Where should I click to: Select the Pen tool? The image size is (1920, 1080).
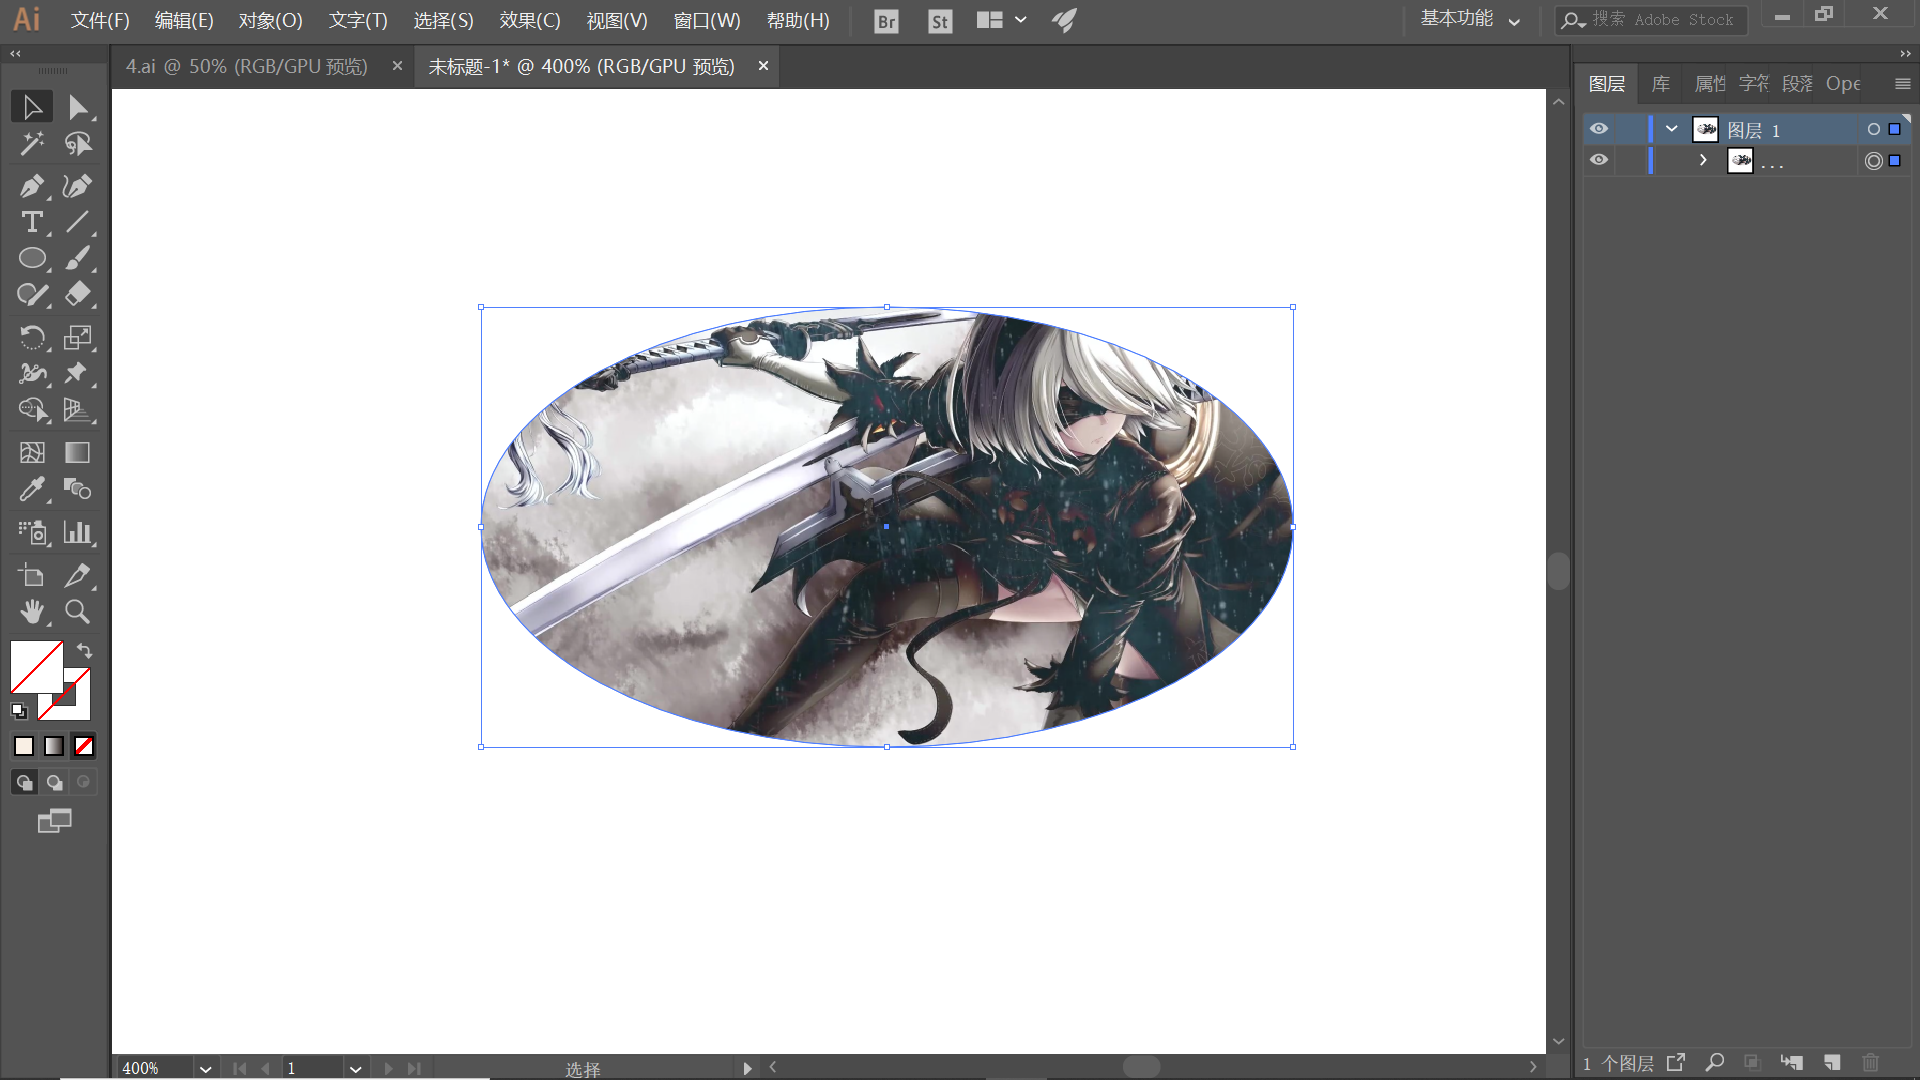tap(32, 186)
